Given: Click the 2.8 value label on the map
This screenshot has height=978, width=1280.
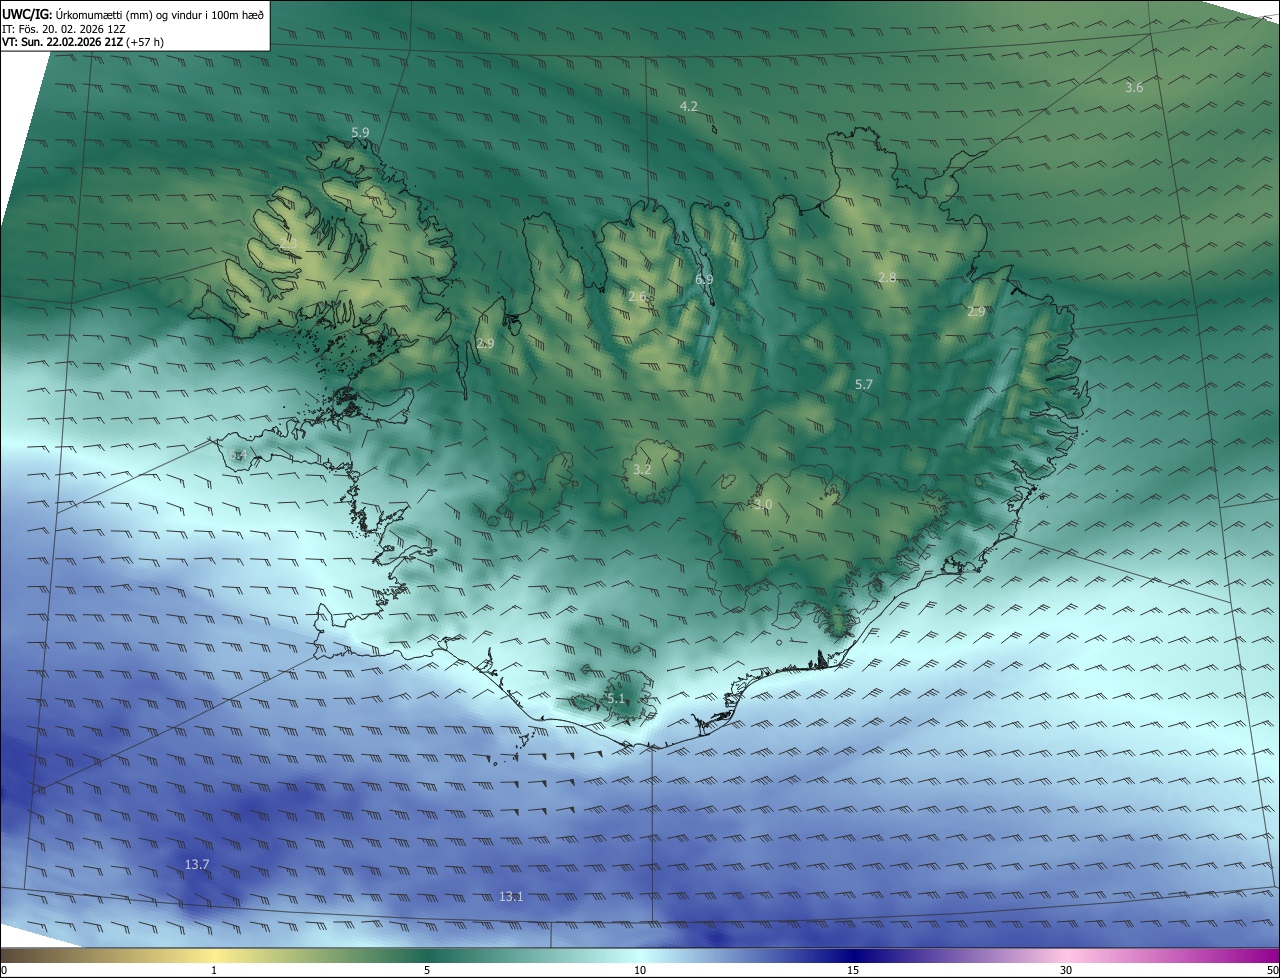Looking at the screenshot, I should (887, 277).
